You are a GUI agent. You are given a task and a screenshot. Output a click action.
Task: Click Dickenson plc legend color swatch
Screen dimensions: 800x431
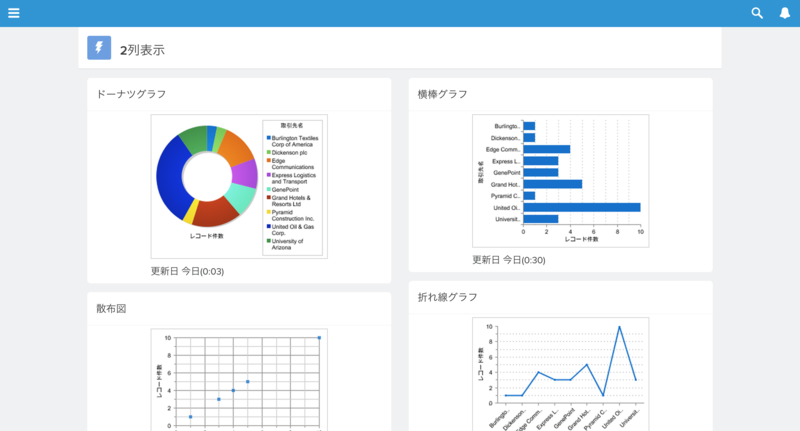(269, 152)
